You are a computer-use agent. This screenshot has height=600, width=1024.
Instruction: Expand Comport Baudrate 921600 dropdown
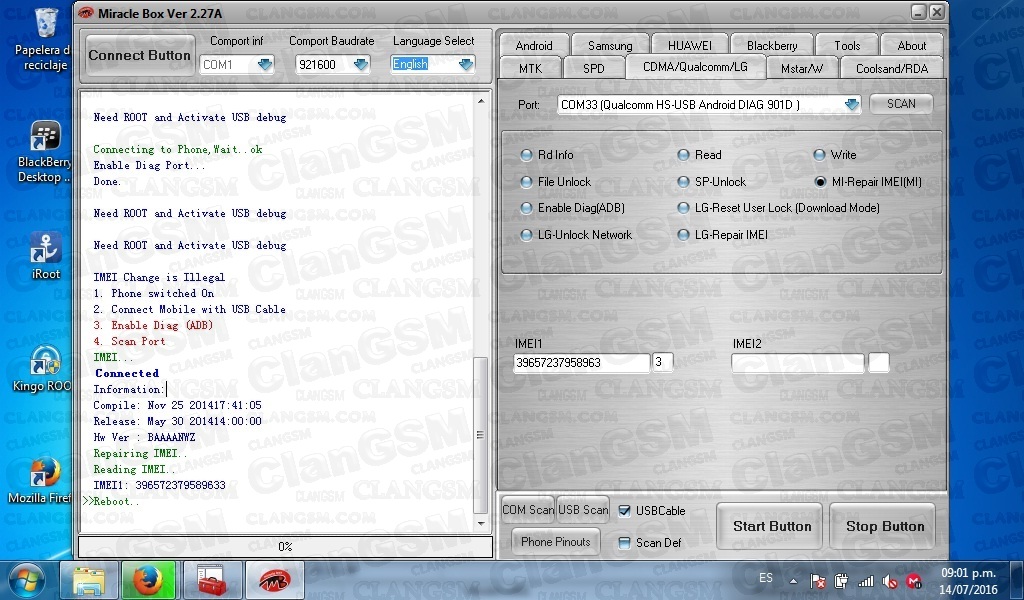pyautogui.click(x=360, y=65)
